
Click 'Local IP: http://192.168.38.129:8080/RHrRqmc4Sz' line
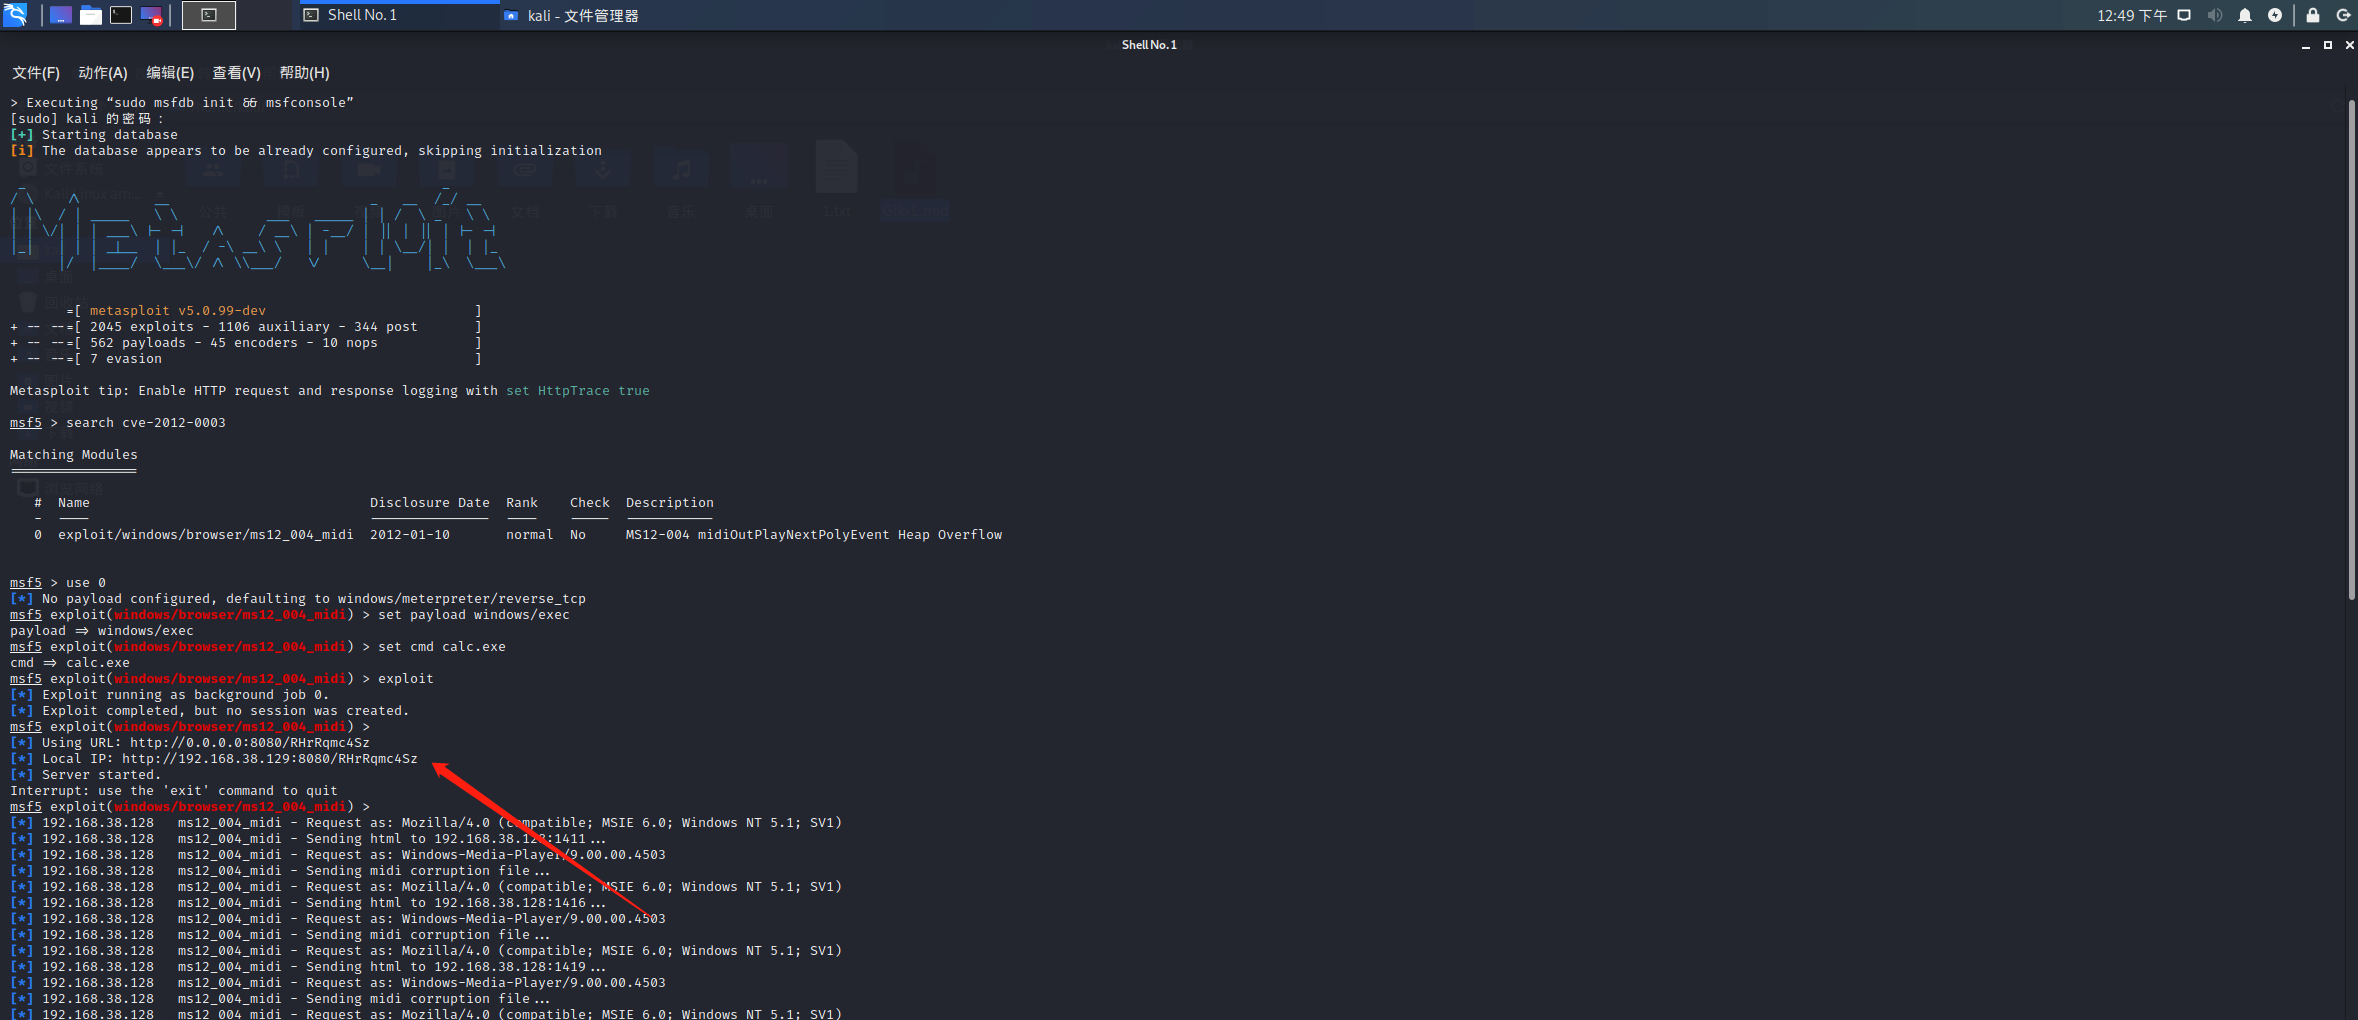tap(214, 759)
